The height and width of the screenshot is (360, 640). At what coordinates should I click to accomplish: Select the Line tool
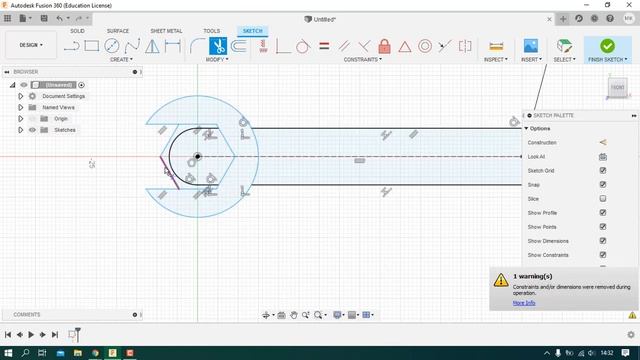click(71, 46)
